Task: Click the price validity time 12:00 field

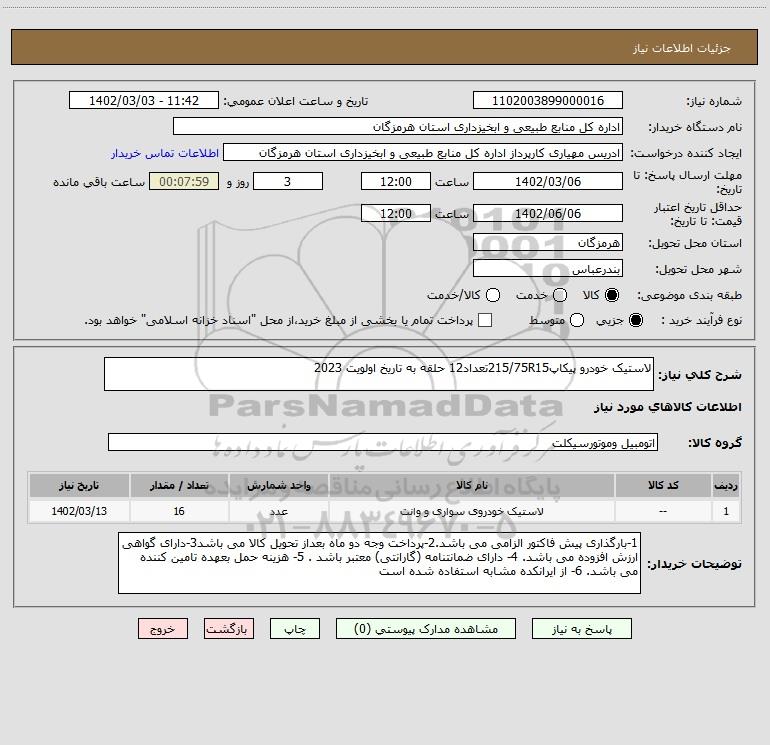Action: (396, 213)
